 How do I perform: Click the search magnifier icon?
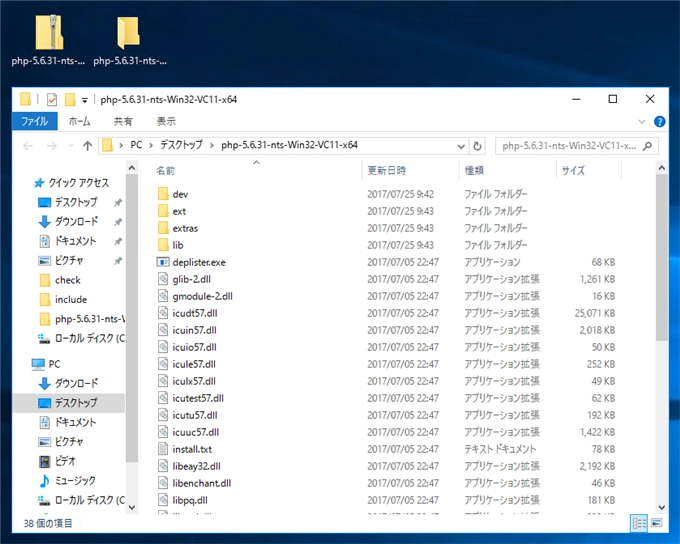click(x=647, y=146)
